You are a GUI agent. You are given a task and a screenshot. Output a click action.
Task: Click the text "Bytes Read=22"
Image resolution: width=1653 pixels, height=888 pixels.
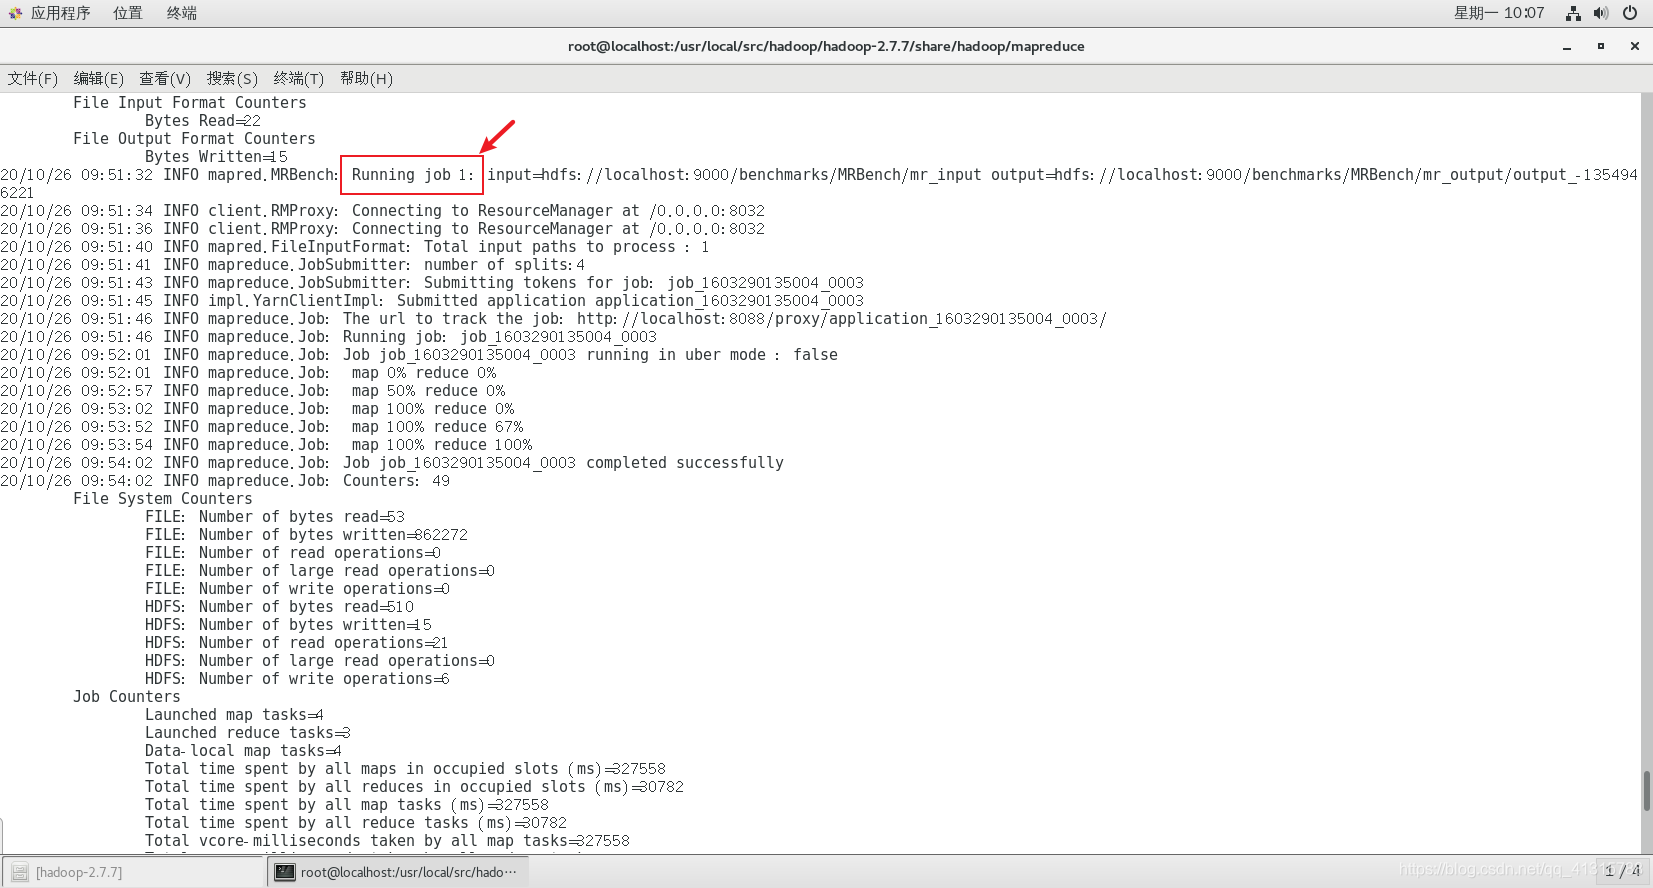(203, 121)
